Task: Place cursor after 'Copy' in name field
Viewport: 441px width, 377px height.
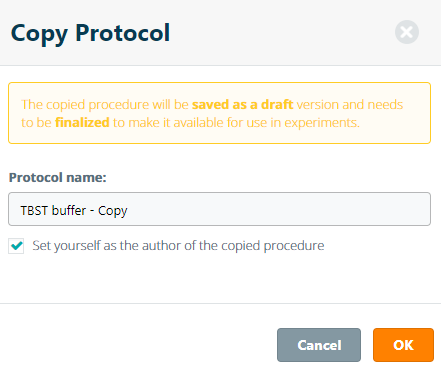Action: coord(128,211)
